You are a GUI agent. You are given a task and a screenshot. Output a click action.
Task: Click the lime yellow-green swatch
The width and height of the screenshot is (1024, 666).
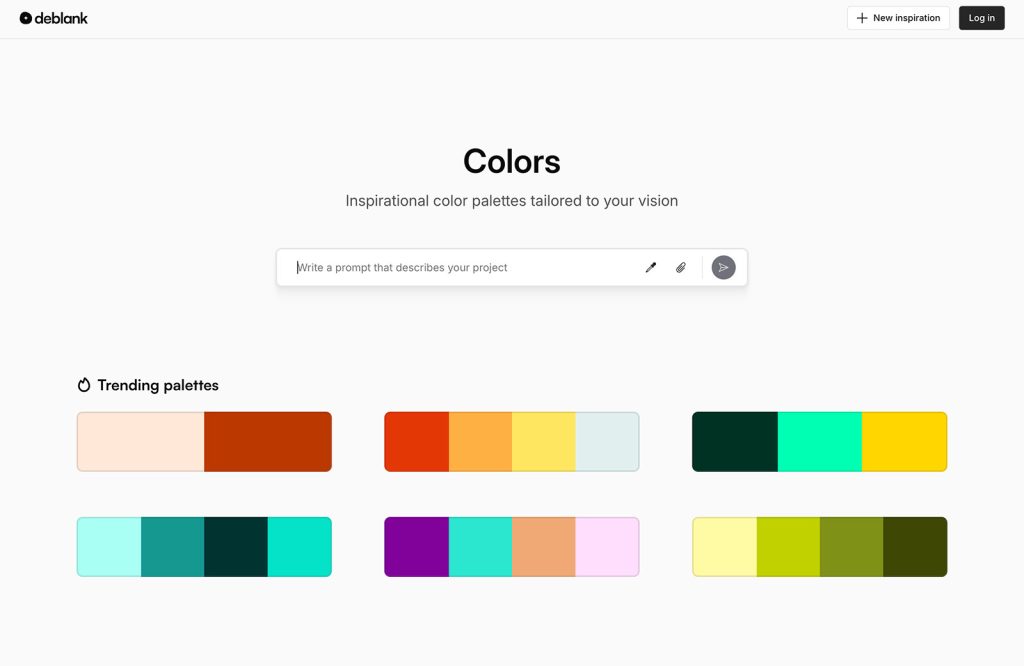coord(788,546)
